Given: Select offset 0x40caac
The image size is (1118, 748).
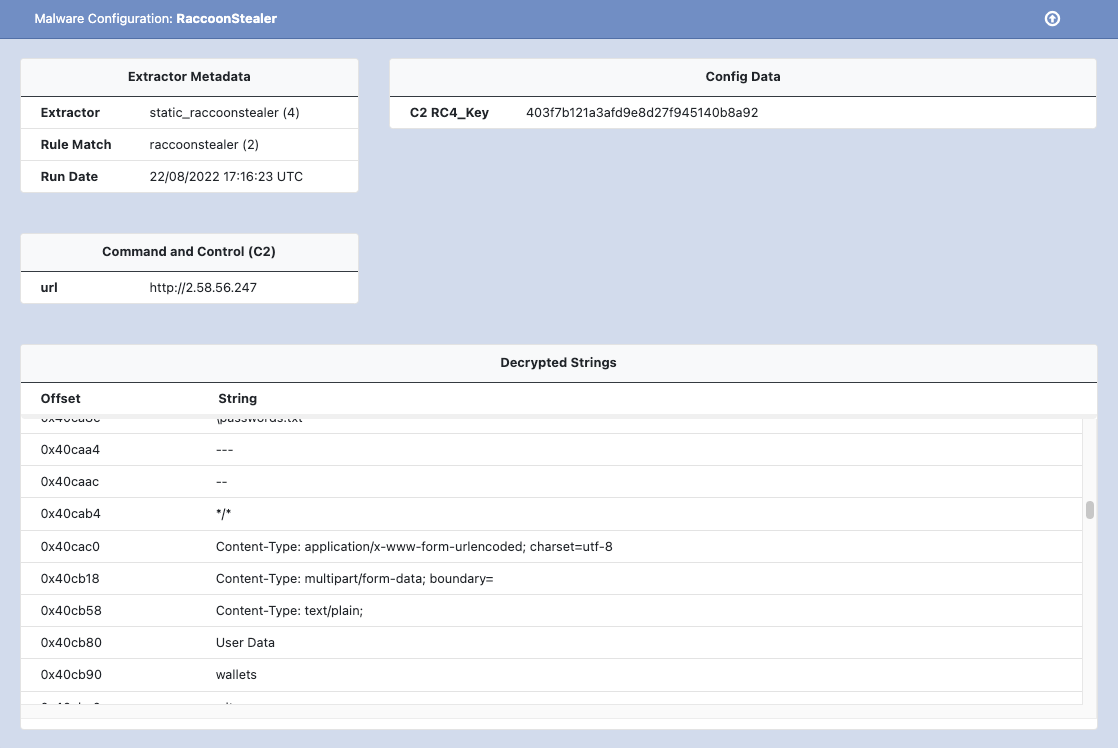Looking at the screenshot, I should (70, 482).
